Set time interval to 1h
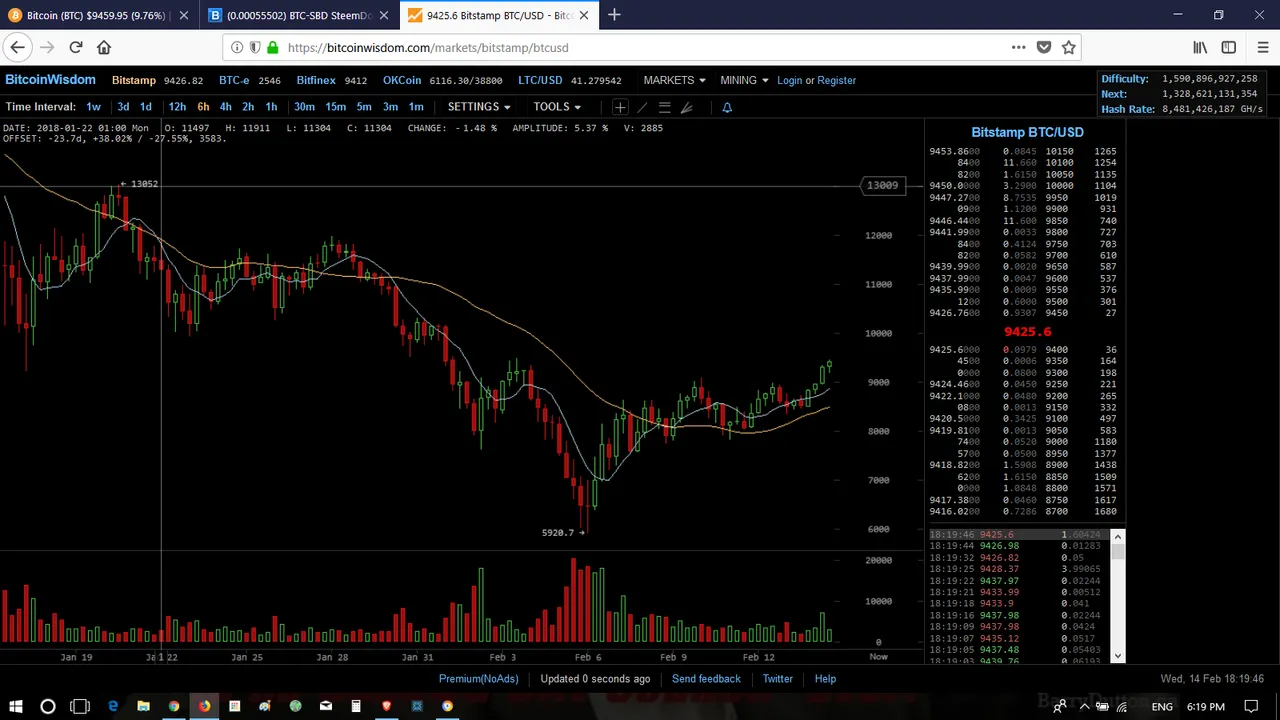 (x=271, y=107)
